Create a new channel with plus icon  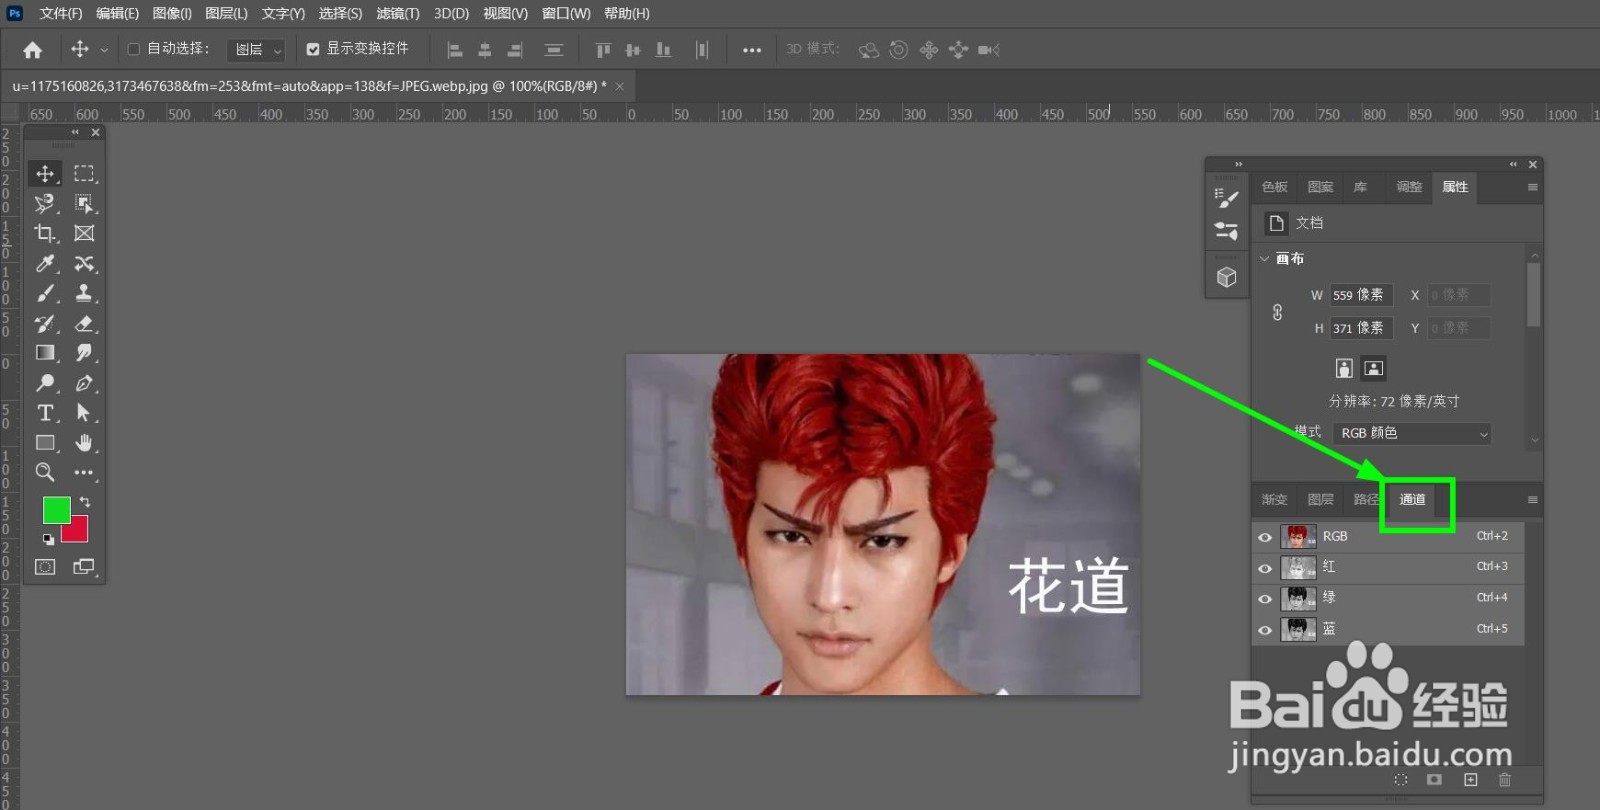click(1470, 780)
